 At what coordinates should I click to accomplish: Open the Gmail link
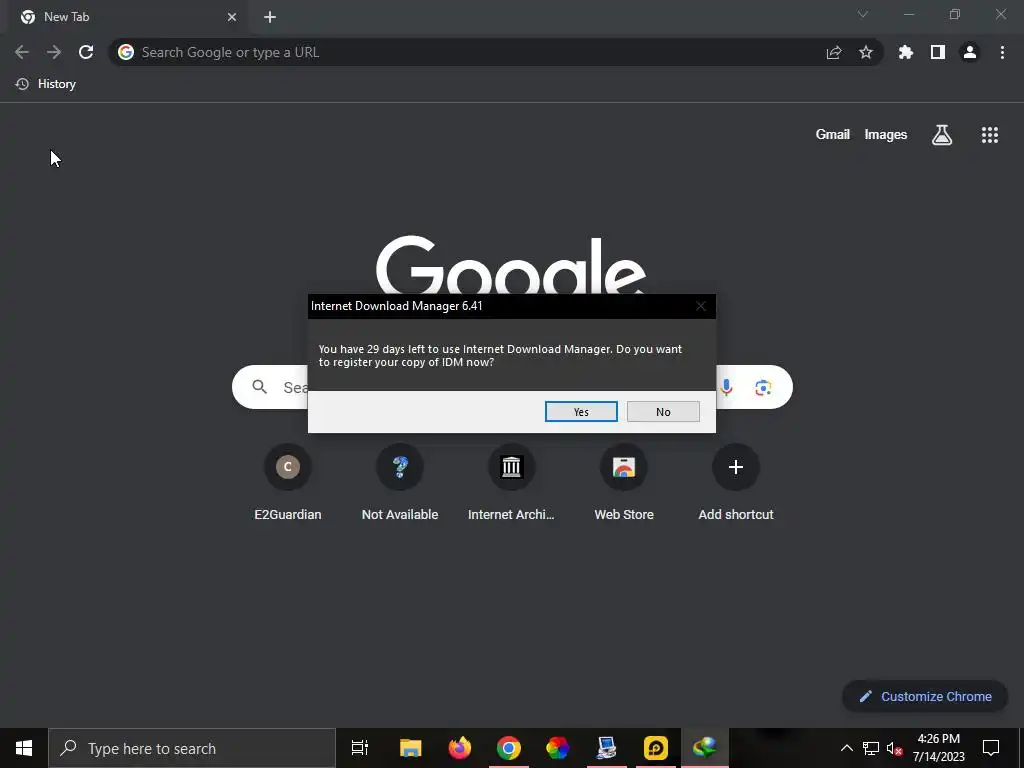[x=833, y=135]
